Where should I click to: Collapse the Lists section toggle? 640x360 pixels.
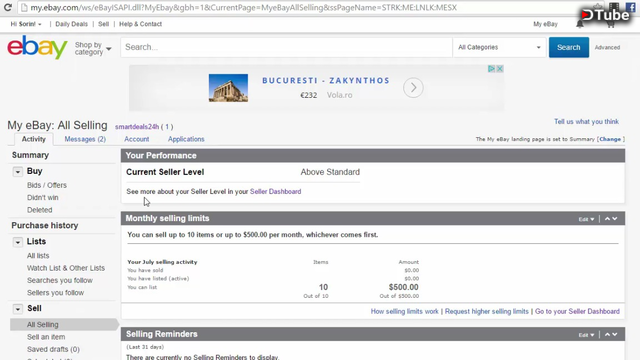(x=18, y=242)
